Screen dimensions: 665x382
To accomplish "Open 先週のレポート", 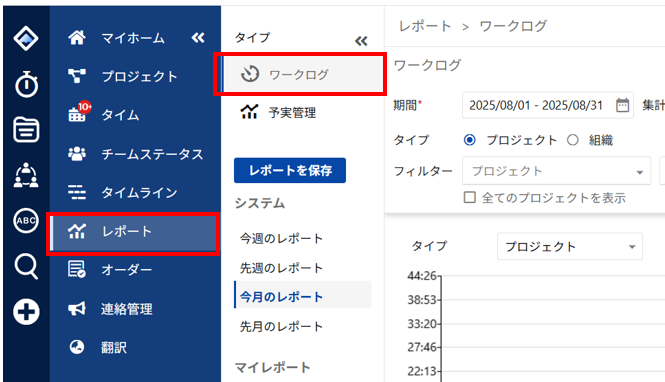I will (281, 268).
